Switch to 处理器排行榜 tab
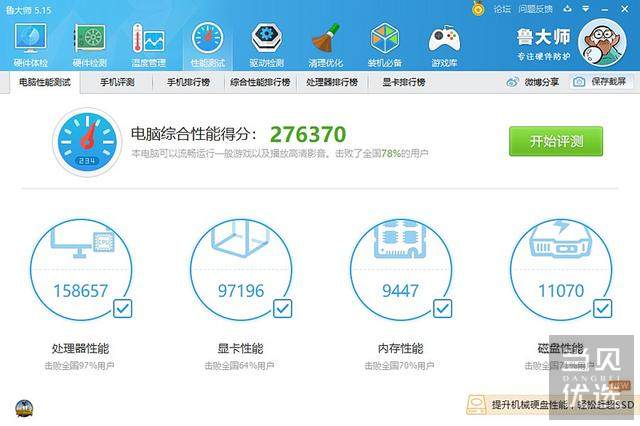 coord(332,82)
